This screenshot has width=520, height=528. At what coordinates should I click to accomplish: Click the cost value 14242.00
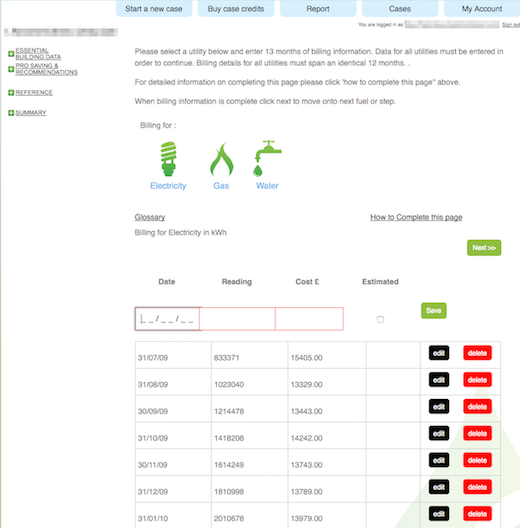pyautogui.click(x=306, y=438)
